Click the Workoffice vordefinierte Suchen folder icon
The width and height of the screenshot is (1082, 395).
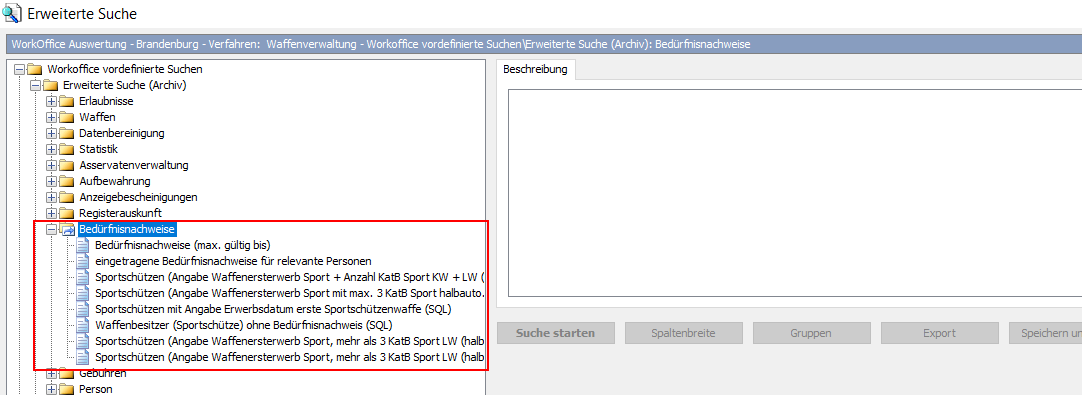pos(35,69)
